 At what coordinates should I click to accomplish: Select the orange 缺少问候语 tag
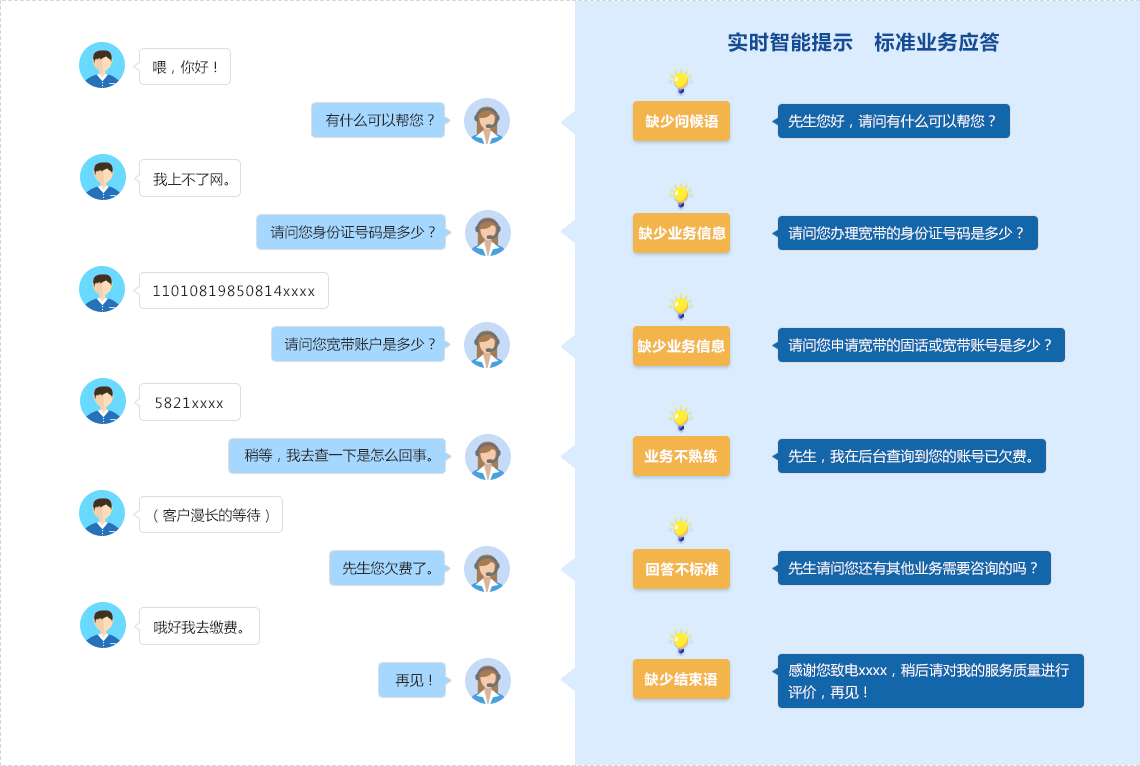[x=681, y=120]
